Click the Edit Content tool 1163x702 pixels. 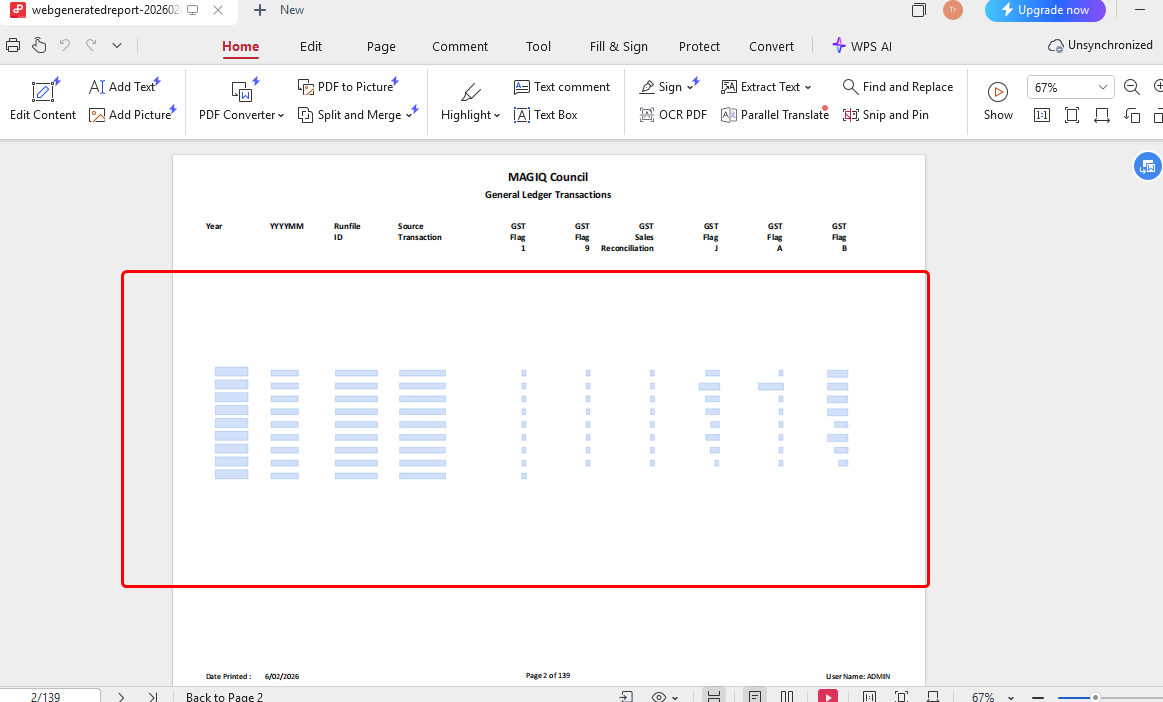(x=43, y=101)
